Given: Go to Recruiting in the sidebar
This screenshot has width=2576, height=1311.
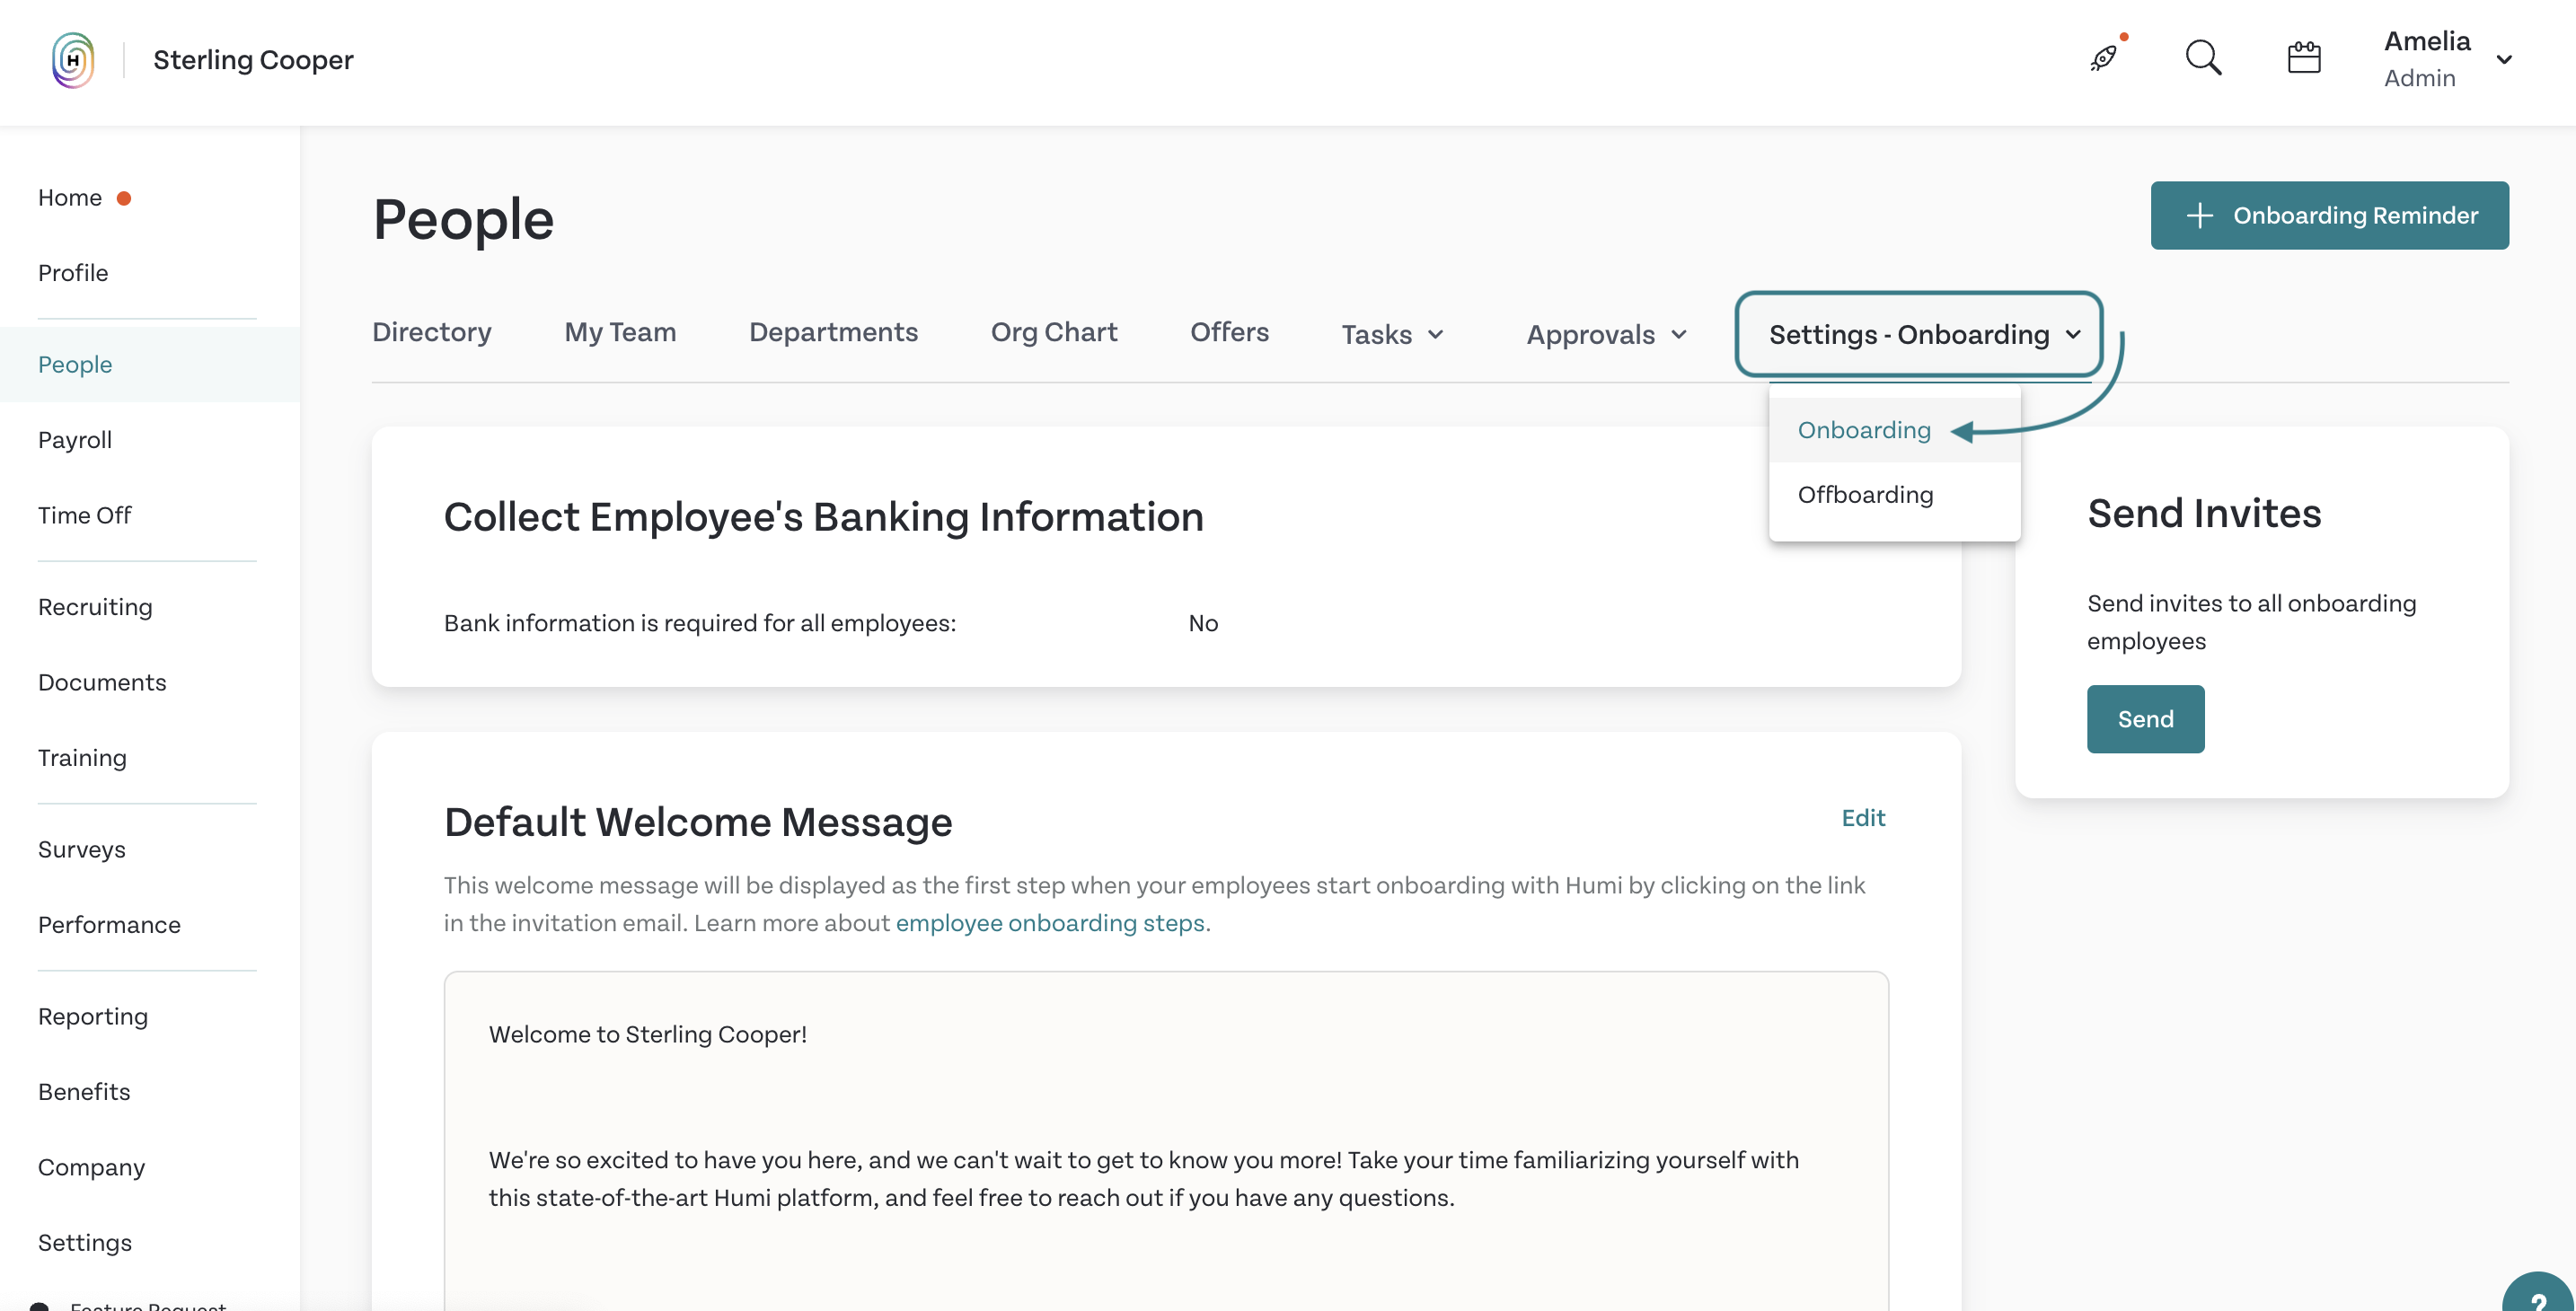Looking at the screenshot, I should click(95, 607).
